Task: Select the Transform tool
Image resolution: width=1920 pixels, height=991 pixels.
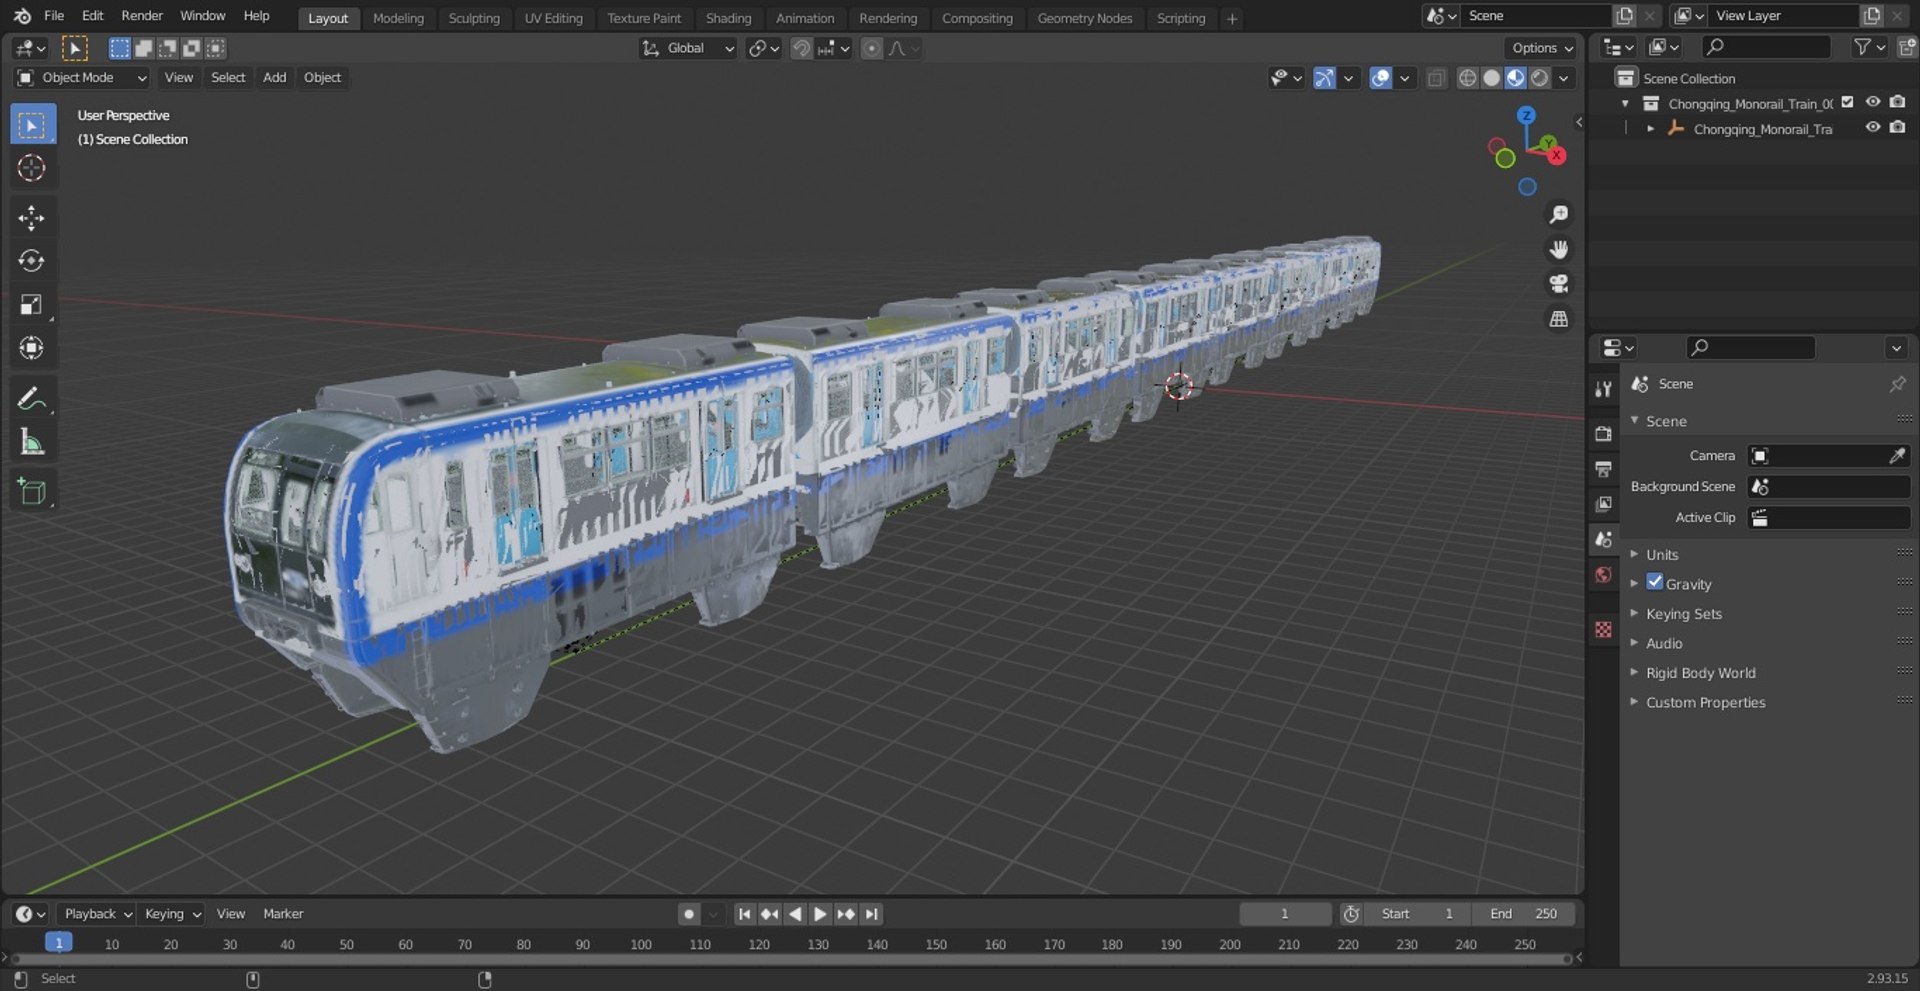Action: point(32,348)
